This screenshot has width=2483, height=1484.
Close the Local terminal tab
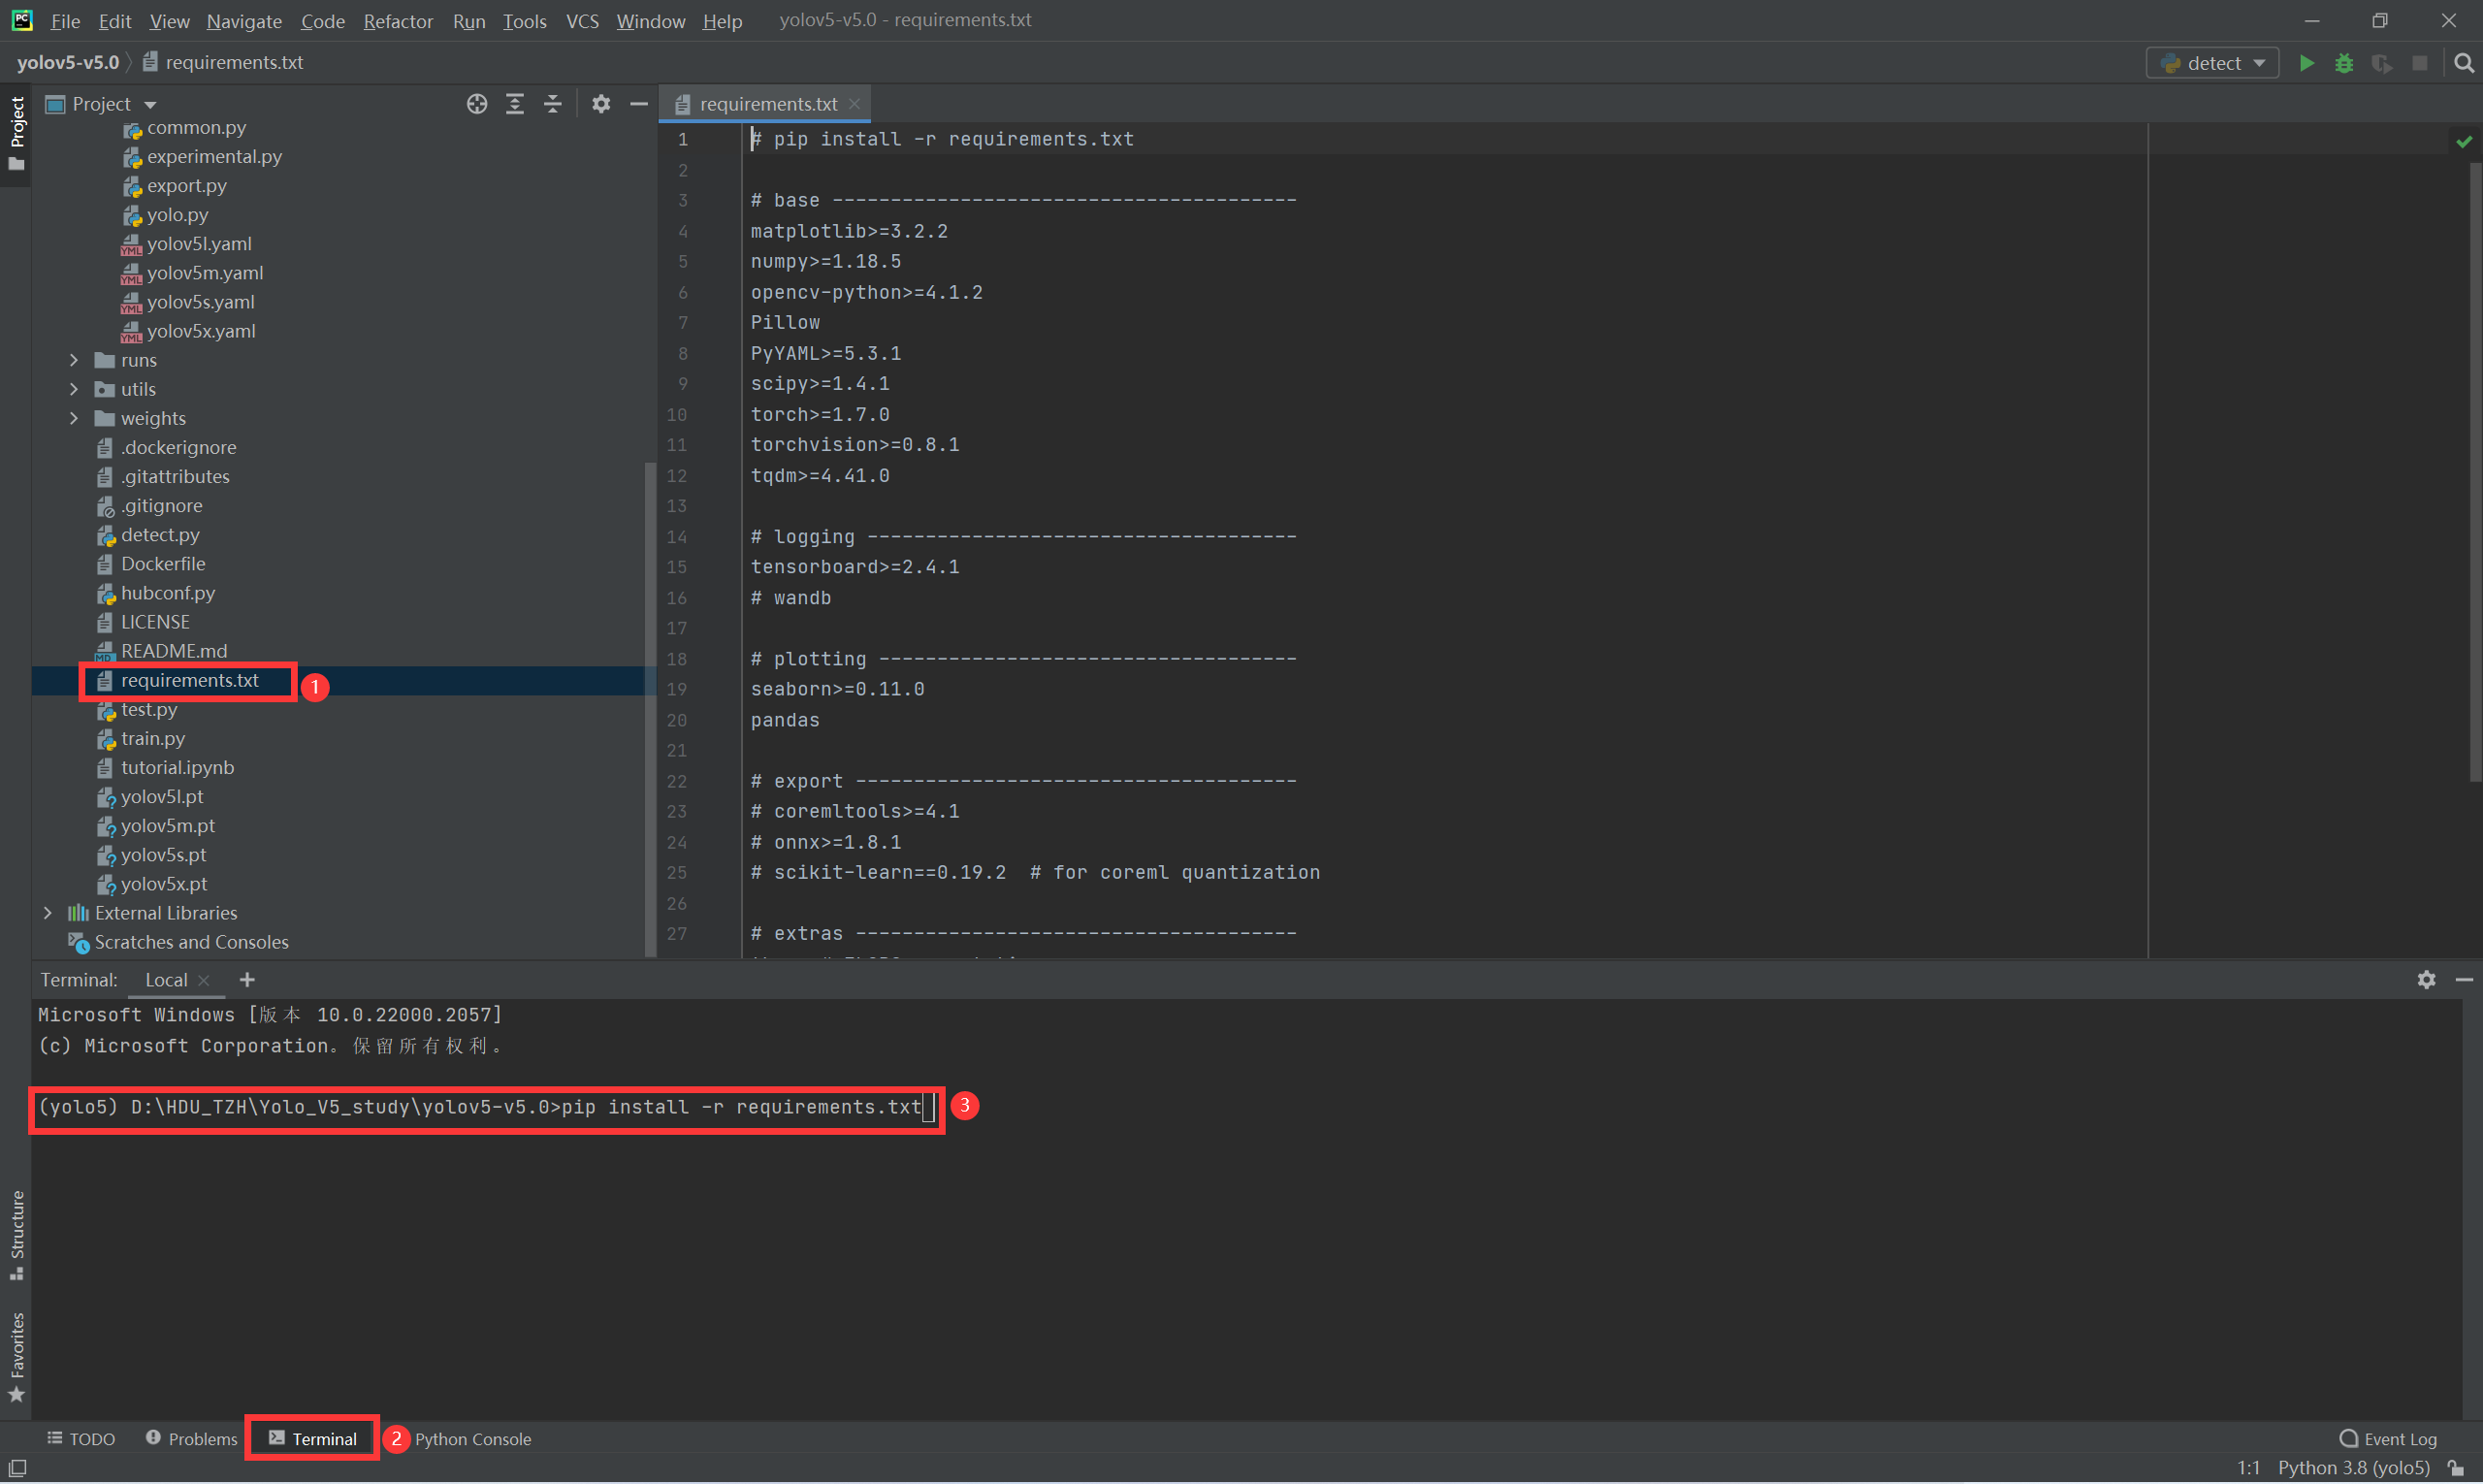[x=204, y=981]
